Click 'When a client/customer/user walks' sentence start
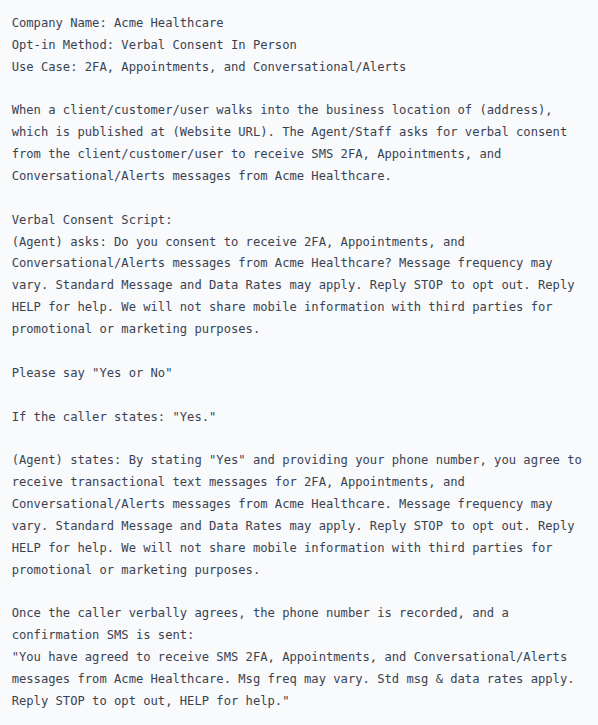Screen dimensions: 598x725 point(132,110)
